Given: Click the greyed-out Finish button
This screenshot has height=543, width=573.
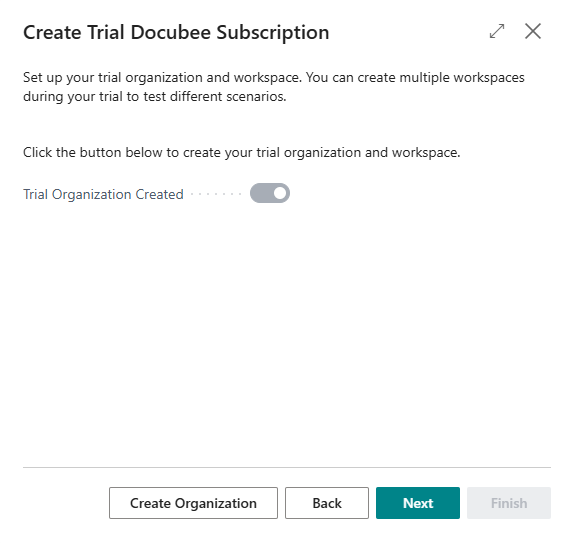Looking at the screenshot, I should pos(509,503).
